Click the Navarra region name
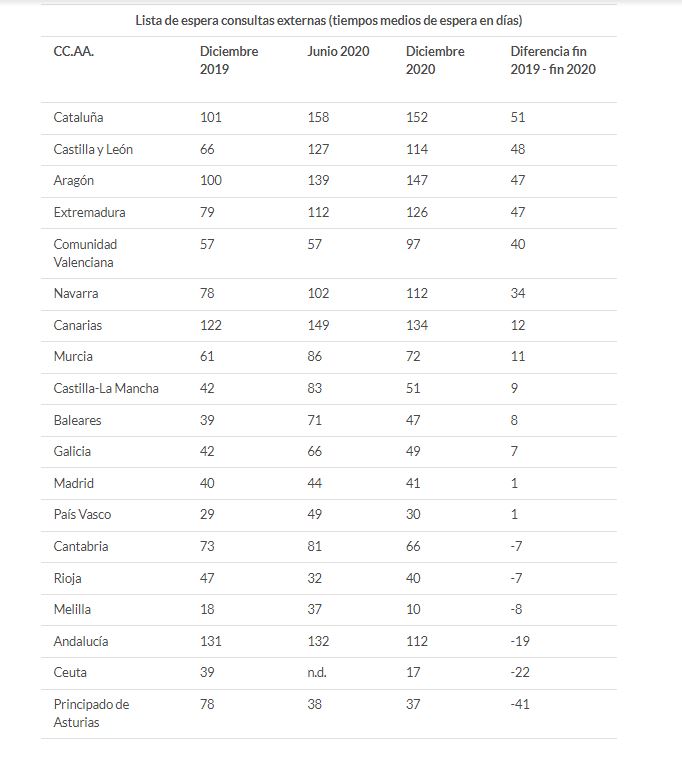This screenshot has height=762, width=682. [76, 294]
